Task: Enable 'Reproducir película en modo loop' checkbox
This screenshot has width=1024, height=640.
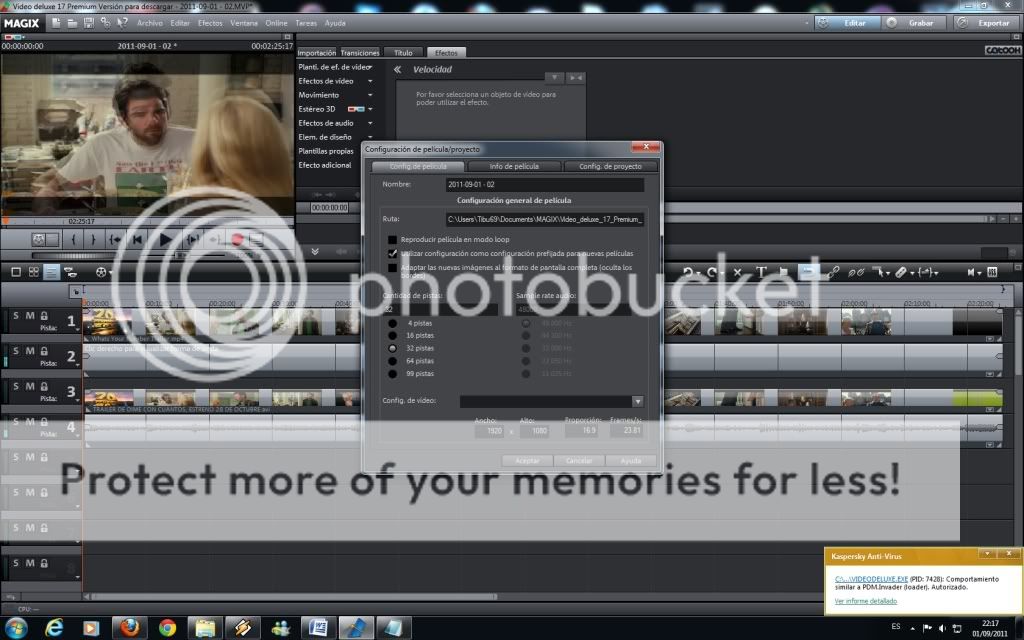Action: coord(392,240)
